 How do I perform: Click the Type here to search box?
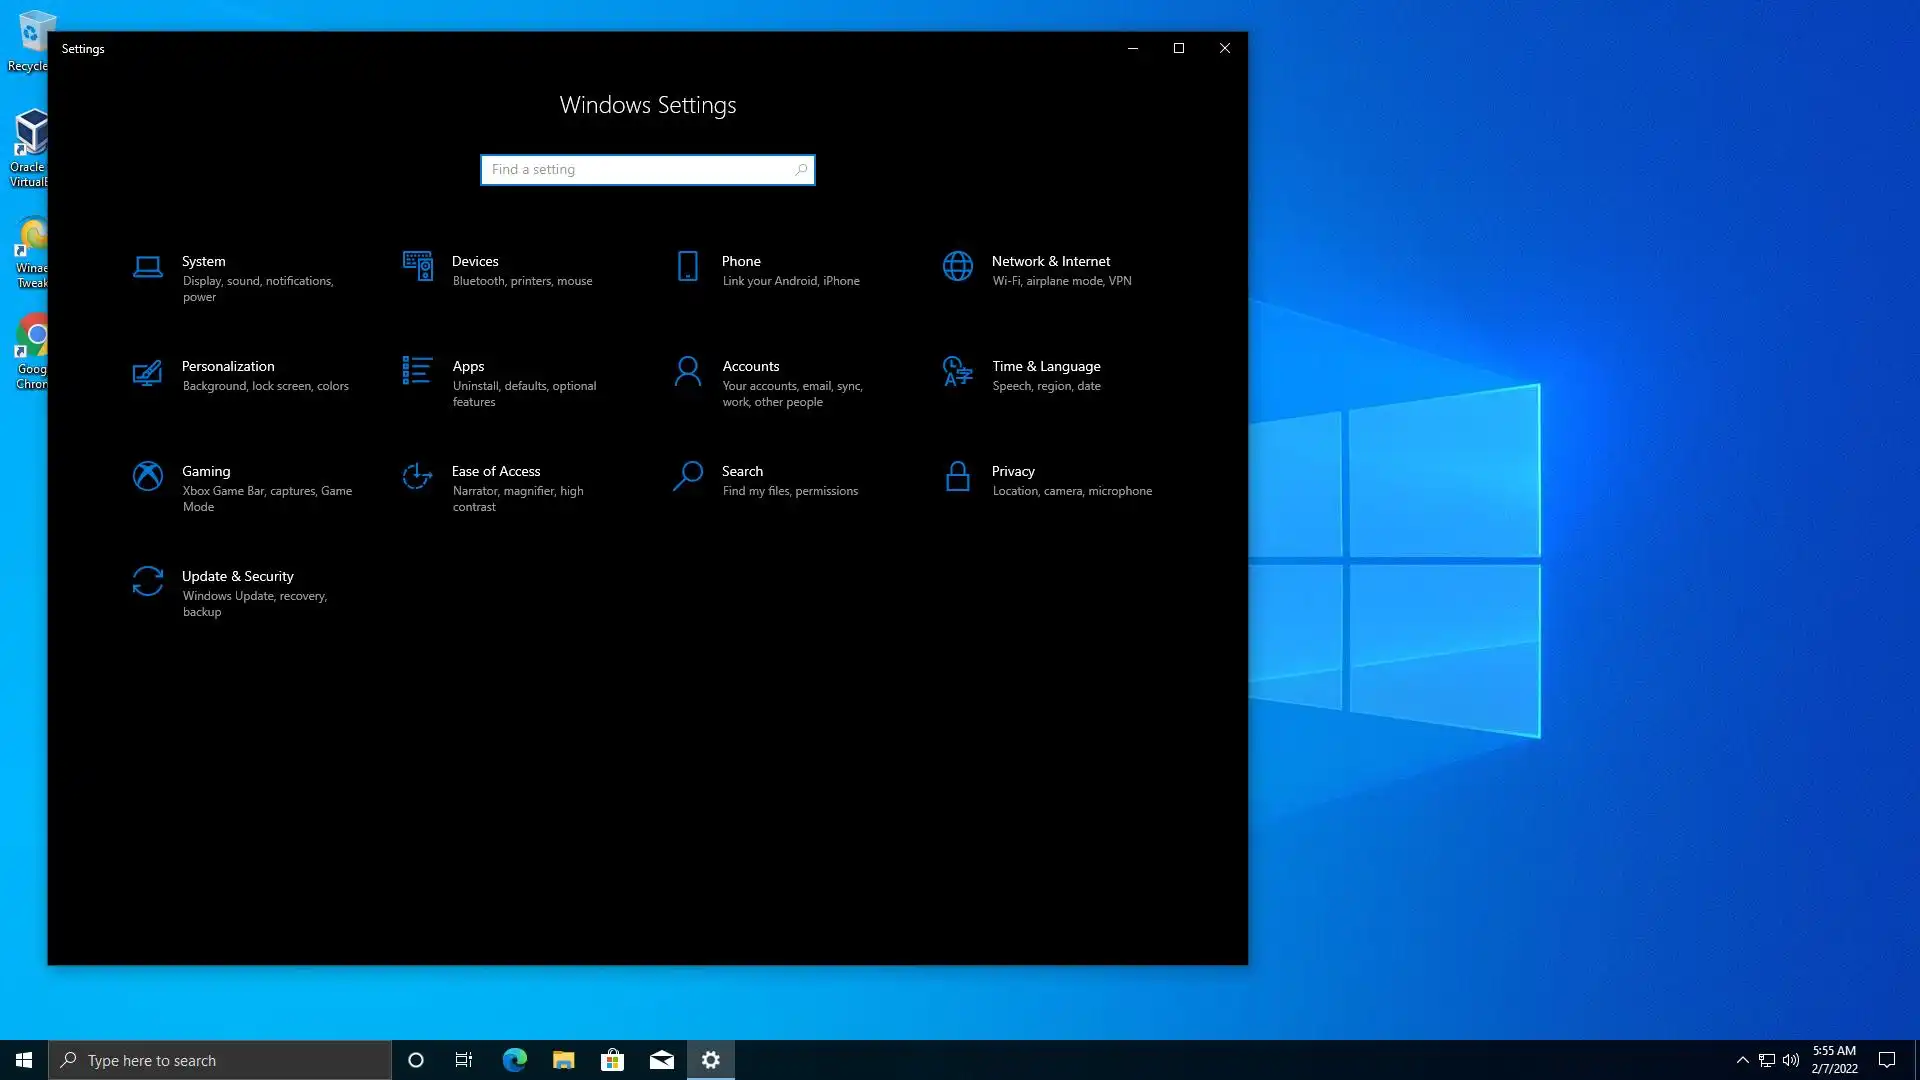tap(220, 1060)
